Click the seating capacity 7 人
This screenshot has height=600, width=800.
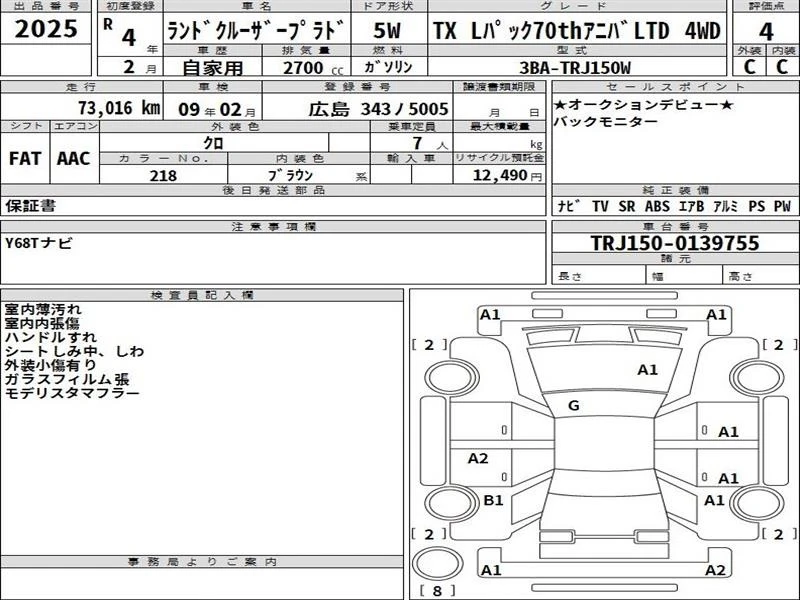(x=430, y=143)
